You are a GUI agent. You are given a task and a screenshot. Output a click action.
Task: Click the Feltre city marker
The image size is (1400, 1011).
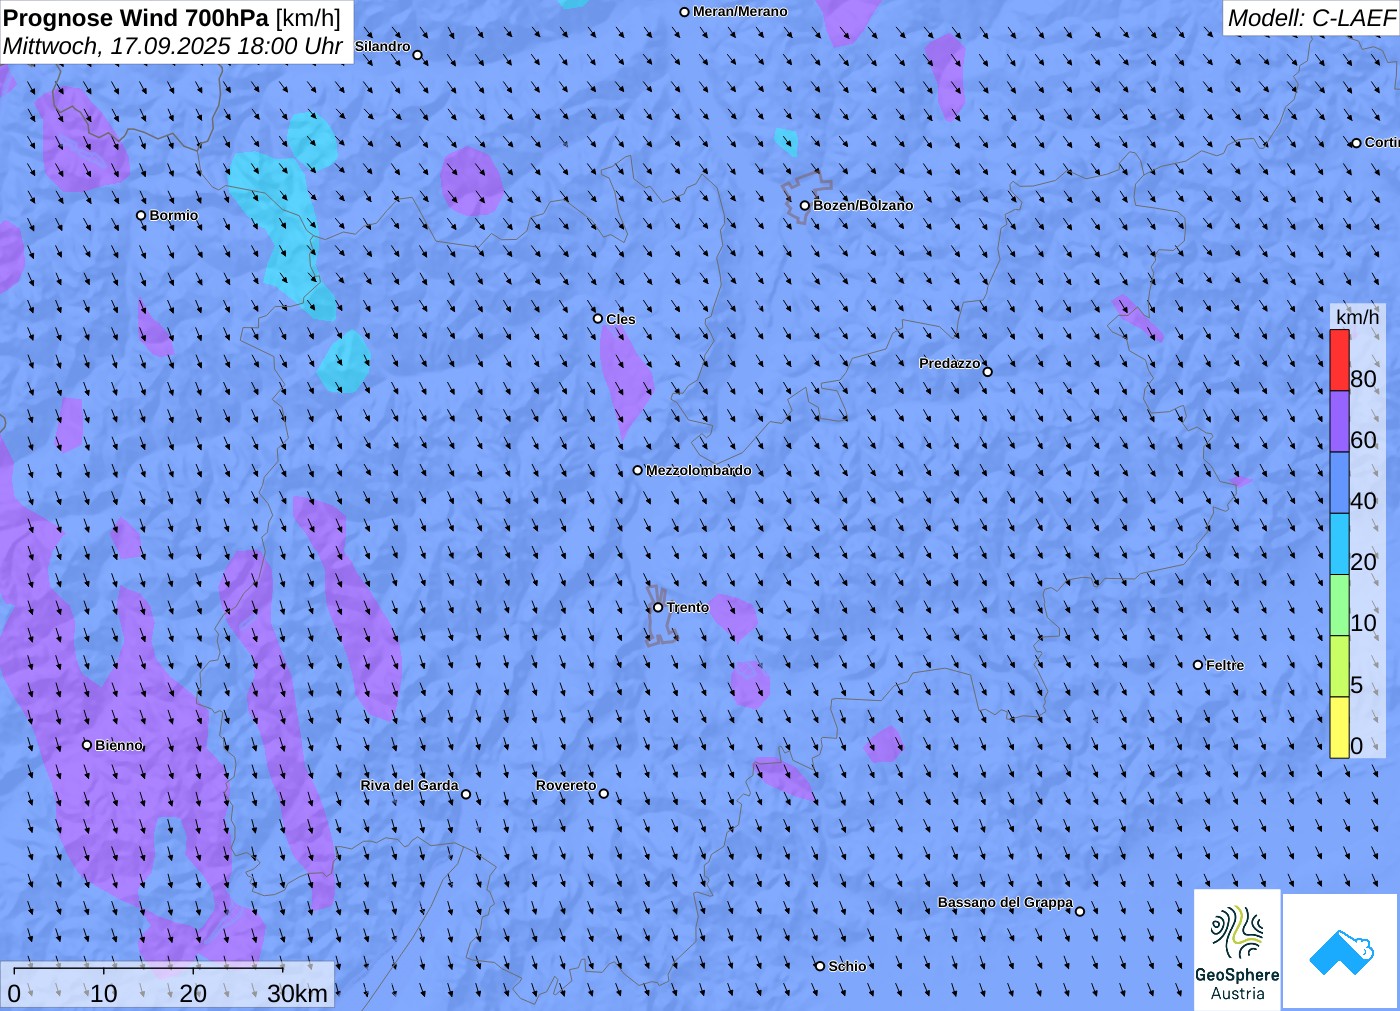pos(1198,665)
